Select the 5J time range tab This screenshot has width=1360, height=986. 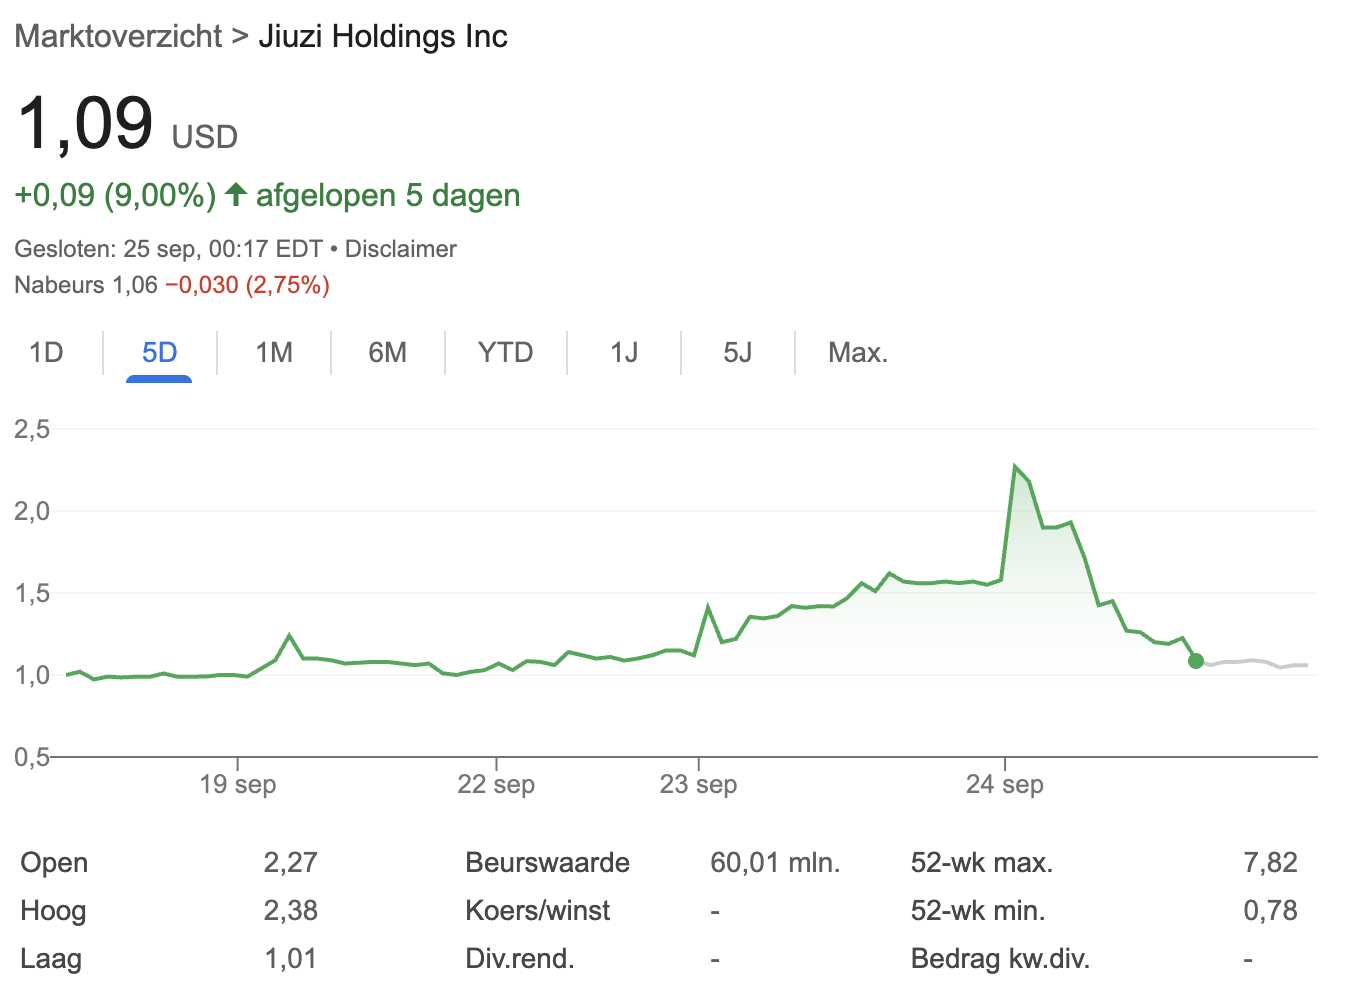coord(737,353)
